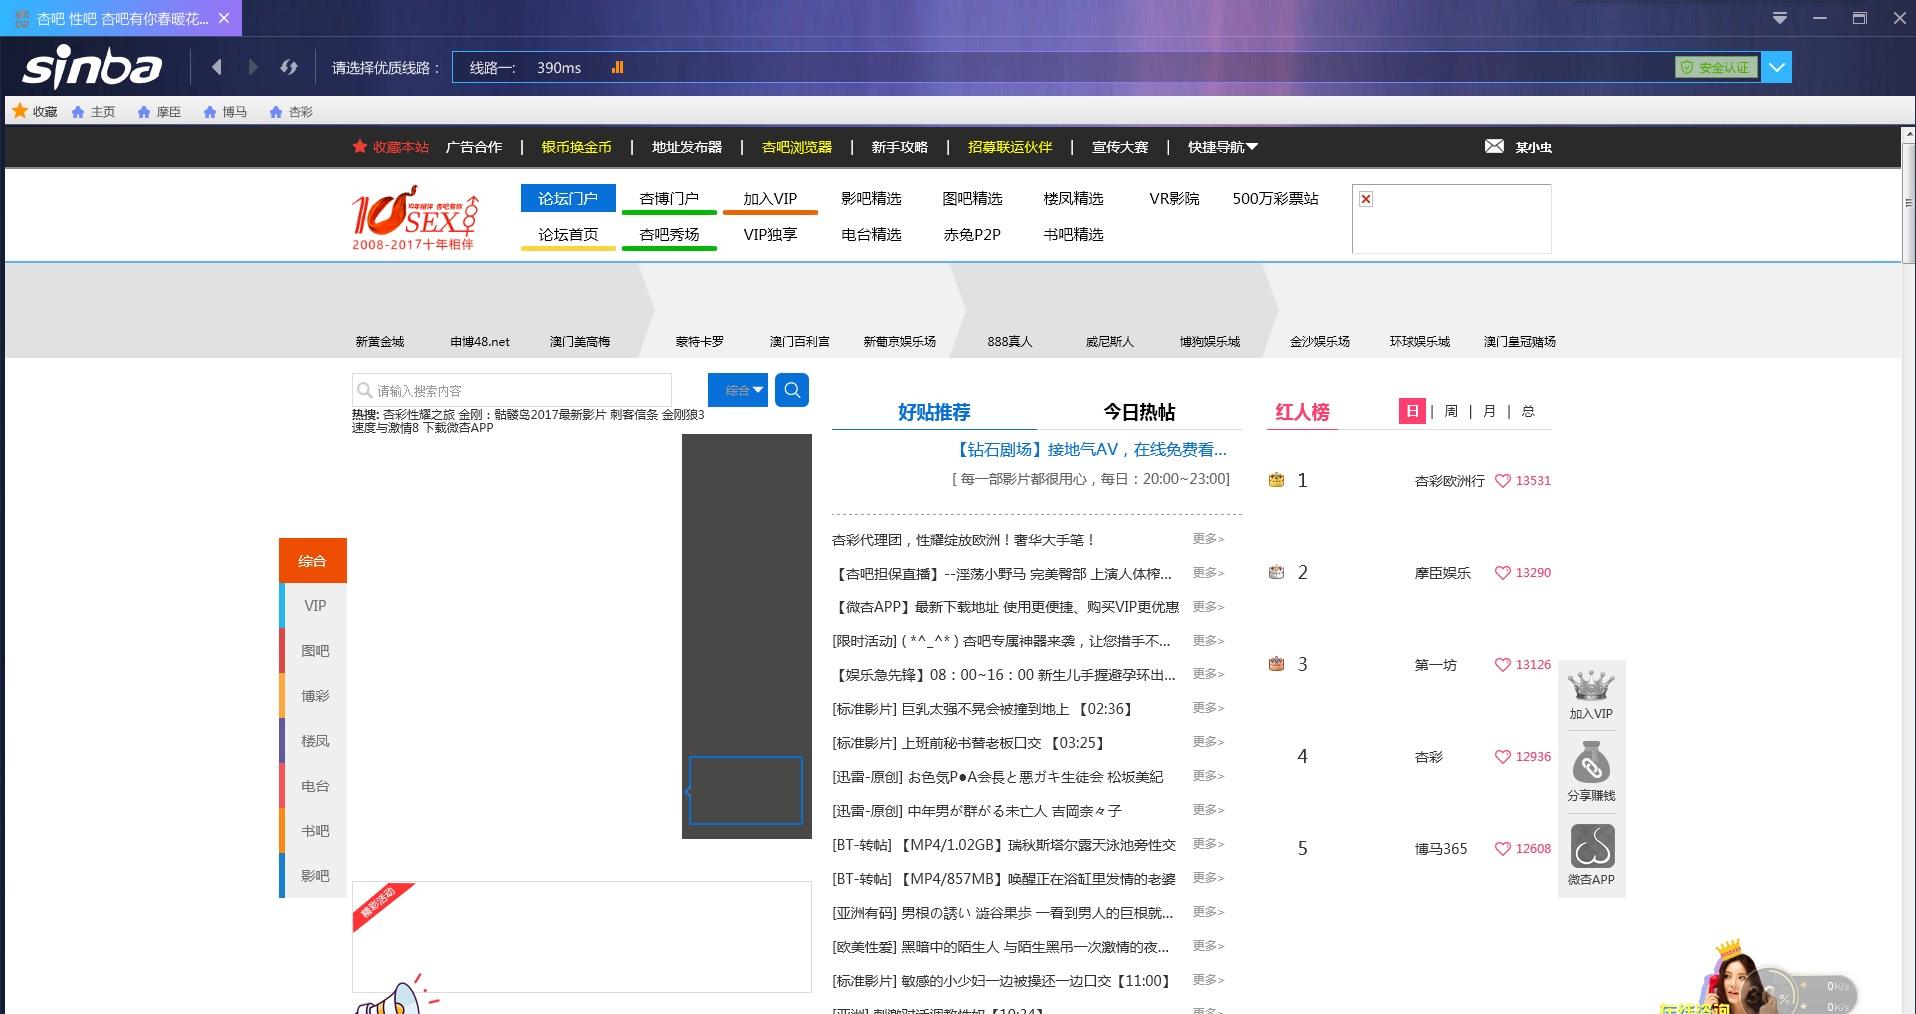Click the 广告合作 link
1916x1014 pixels.
[x=474, y=147]
